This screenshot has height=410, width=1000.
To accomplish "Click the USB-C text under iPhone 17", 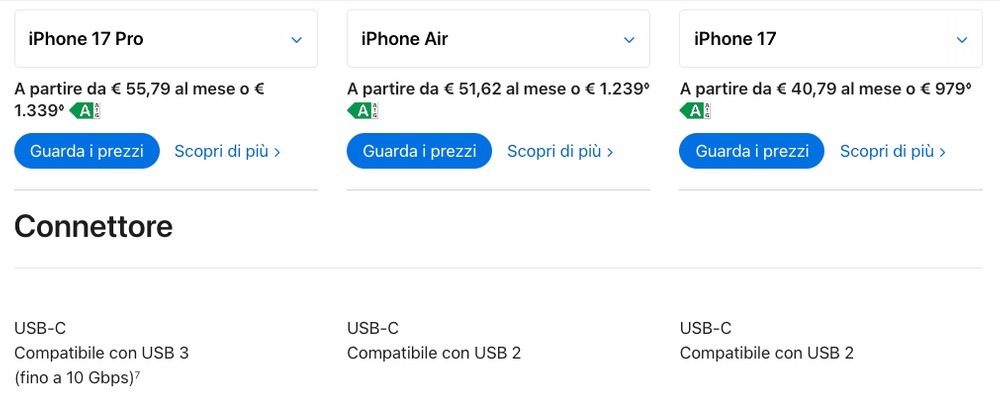I will pos(705,328).
